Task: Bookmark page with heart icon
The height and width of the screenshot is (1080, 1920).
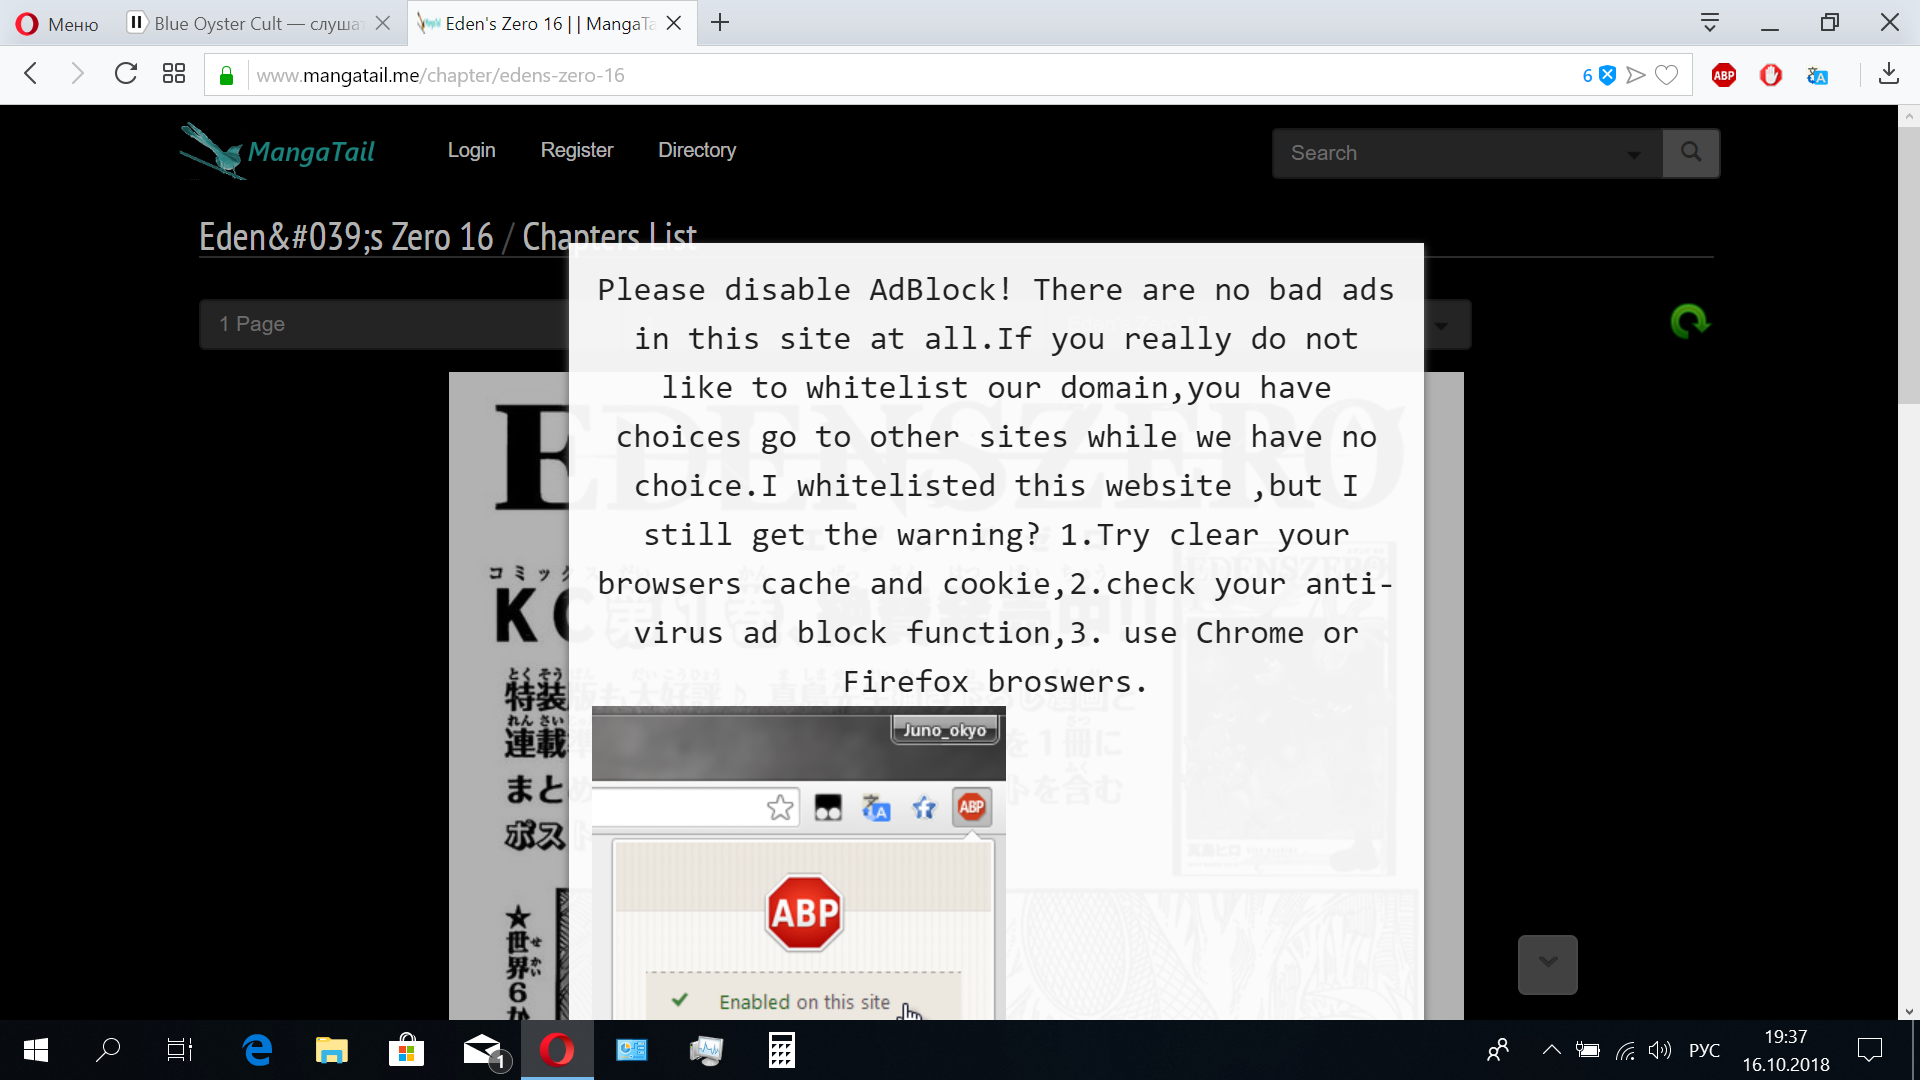Action: click(x=1667, y=75)
